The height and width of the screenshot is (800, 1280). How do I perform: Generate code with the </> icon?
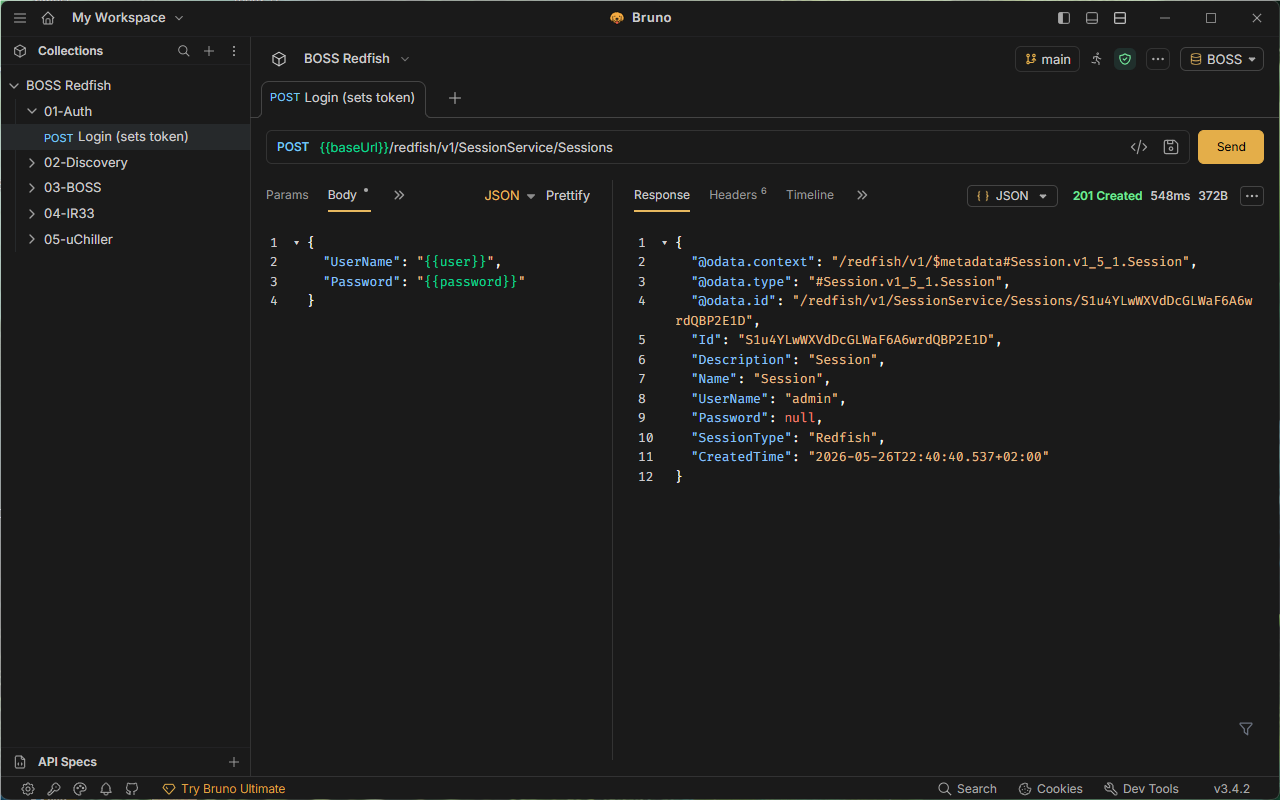coord(1139,147)
